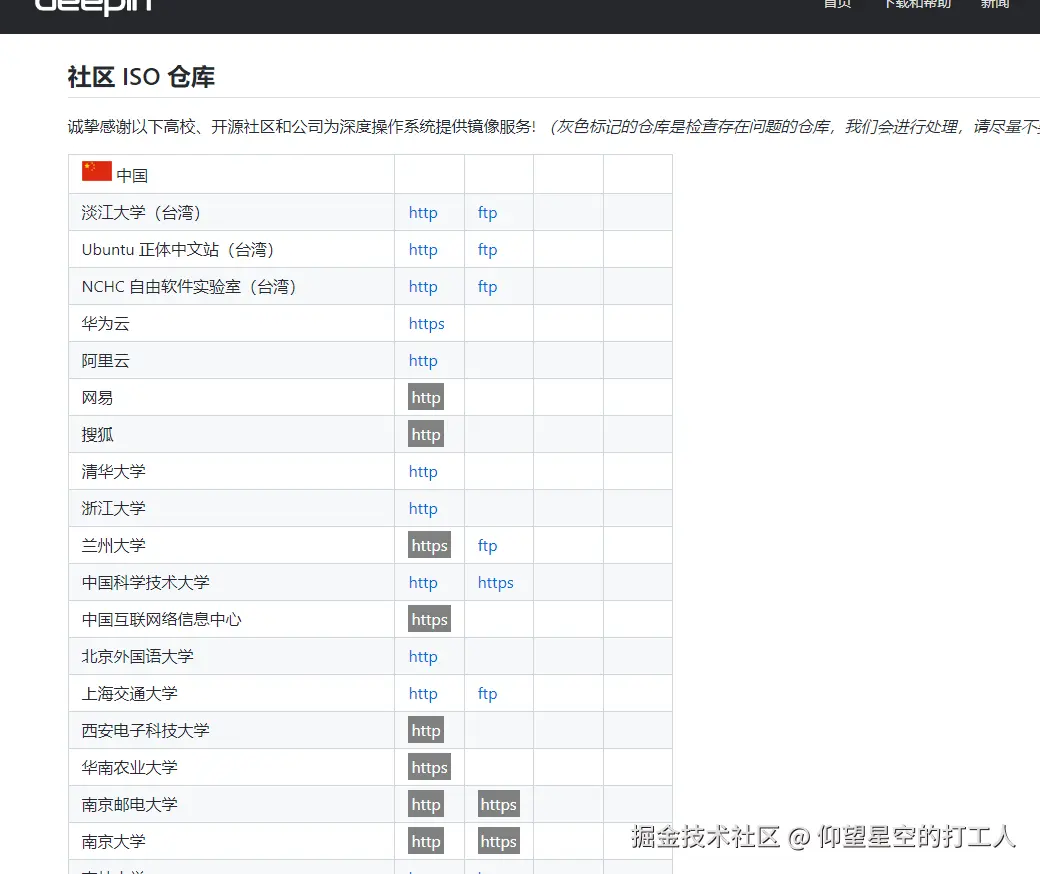Image resolution: width=1040 pixels, height=874 pixels.
Task: Select the 中国科学技术大学 row name
Action: (145, 583)
